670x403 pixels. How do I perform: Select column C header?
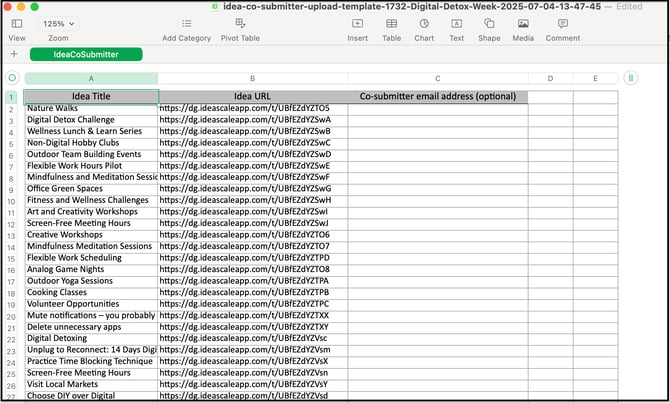[x=437, y=78]
